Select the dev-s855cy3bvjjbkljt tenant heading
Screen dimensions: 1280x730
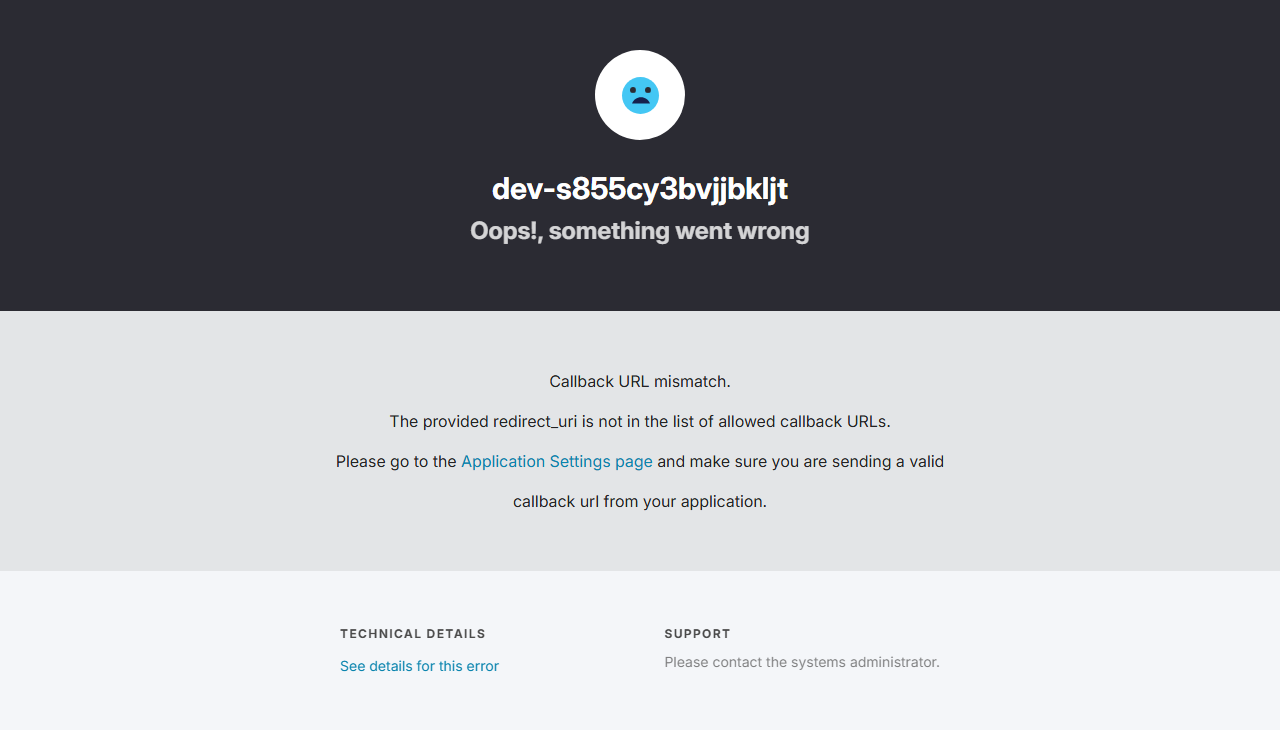[640, 189]
